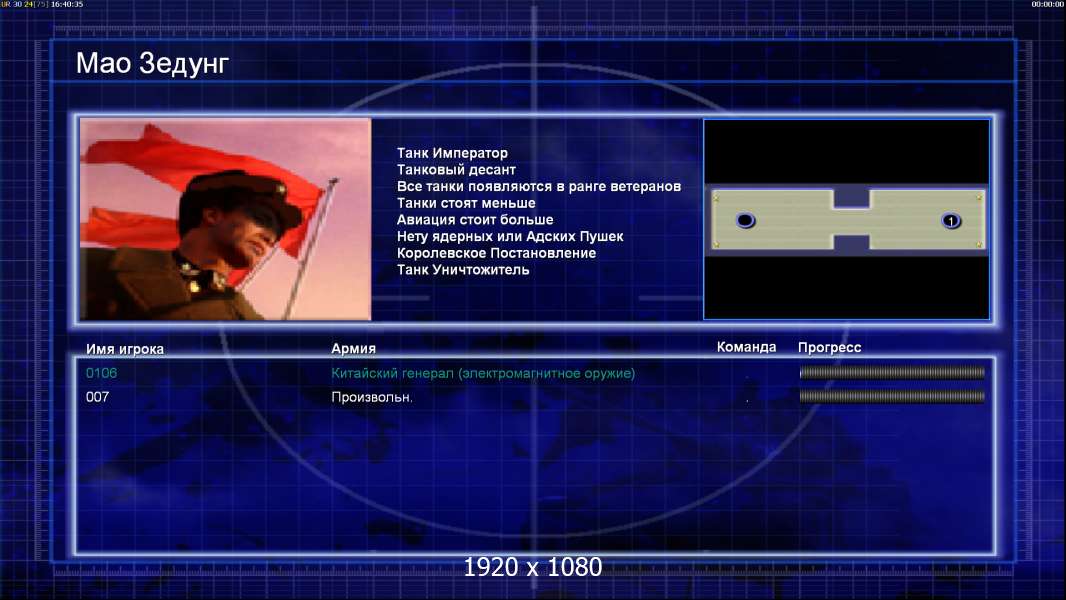Click the 'Китайский генерал (электромагнитное оружие)' army entry
The width and height of the screenshot is (1066, 600).
(483, 373)
